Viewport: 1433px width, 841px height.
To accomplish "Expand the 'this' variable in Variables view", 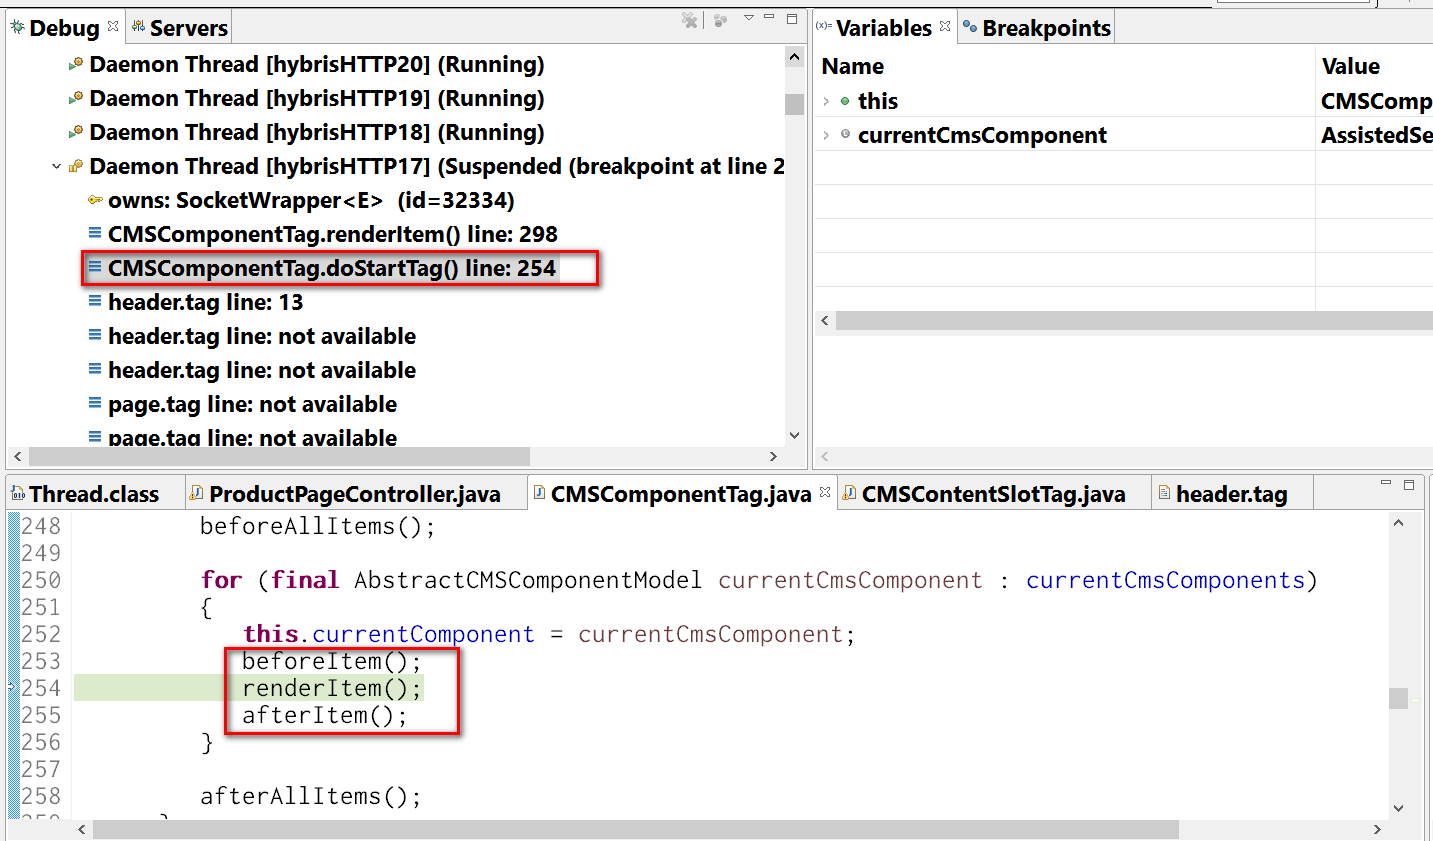I will point(828,101).
